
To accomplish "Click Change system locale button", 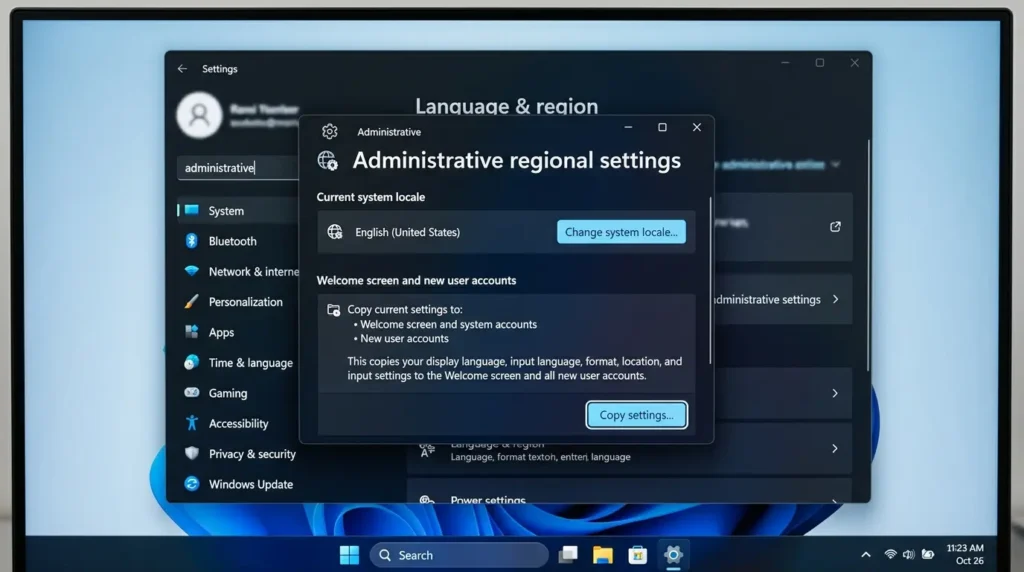I will coord(621,232).
